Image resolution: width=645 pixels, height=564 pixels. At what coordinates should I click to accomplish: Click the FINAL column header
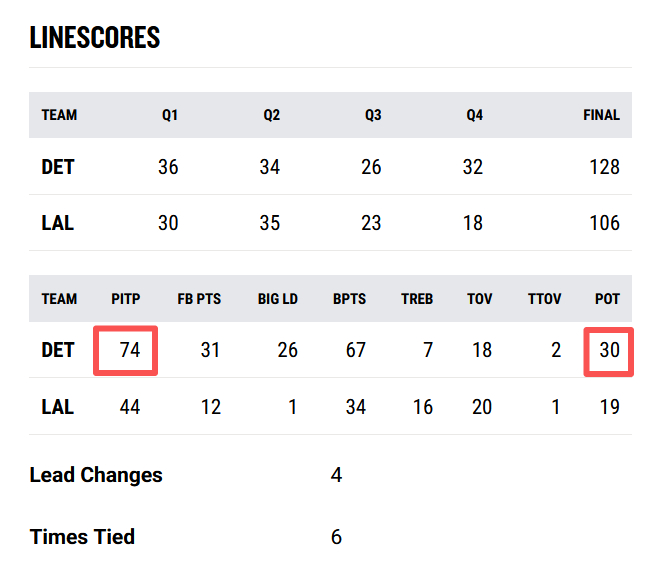(601, 115)
